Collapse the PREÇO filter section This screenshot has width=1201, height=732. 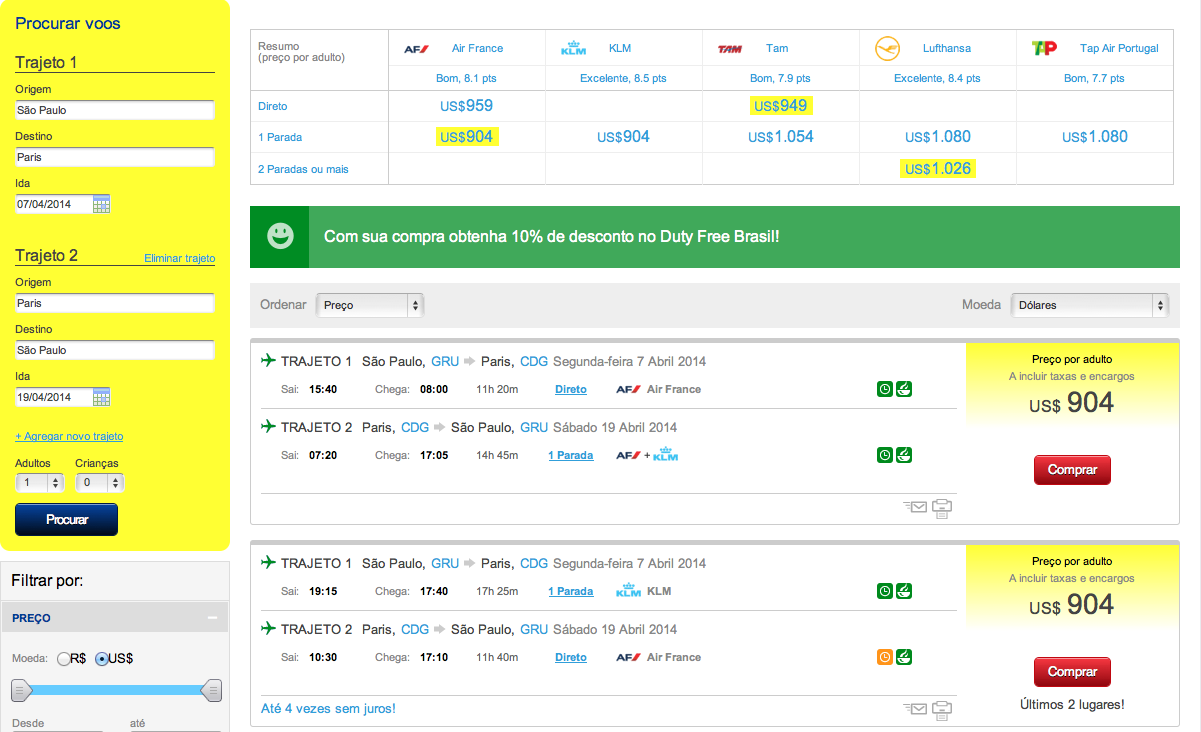(212, 618)
